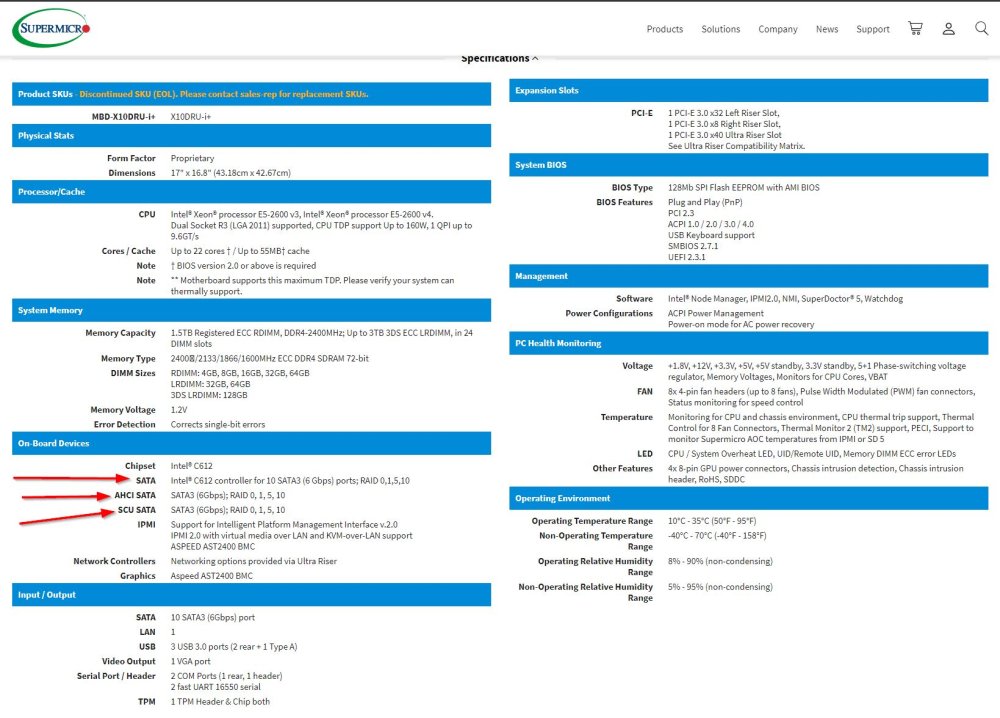The height and width of the screenshot is (718, 1000).
Task: Click the Temperature label
Action: (627, 417)
